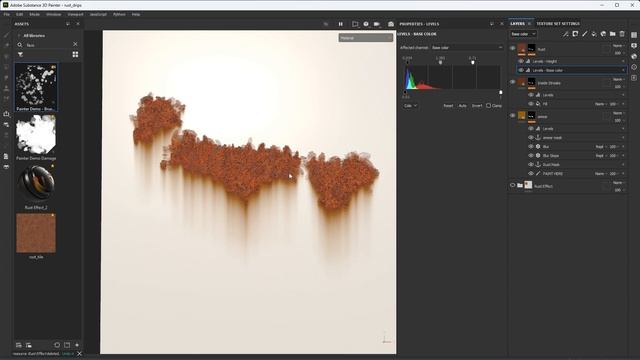The height and width of the screenshot is (360, 640).
Task: Open the Rust Effect folder blend mode dropdown
Action: click(x=619, y=183)
